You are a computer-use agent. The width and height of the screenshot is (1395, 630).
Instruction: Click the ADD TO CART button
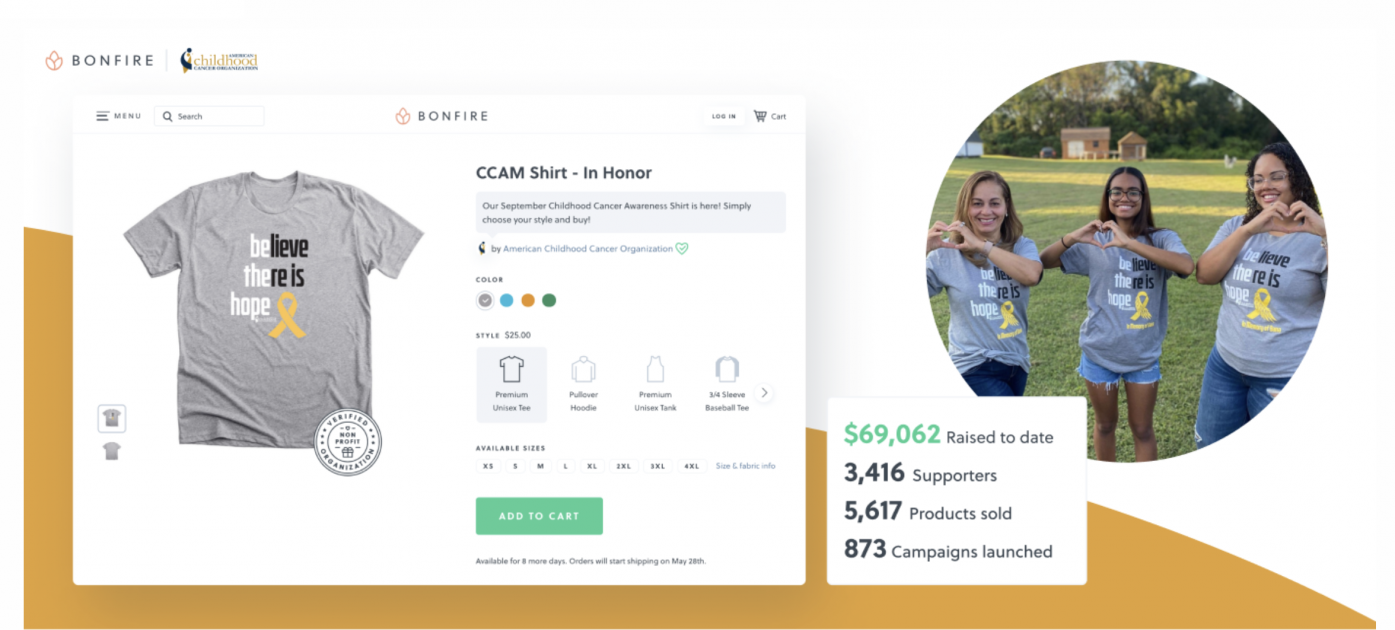click(539, 516)
